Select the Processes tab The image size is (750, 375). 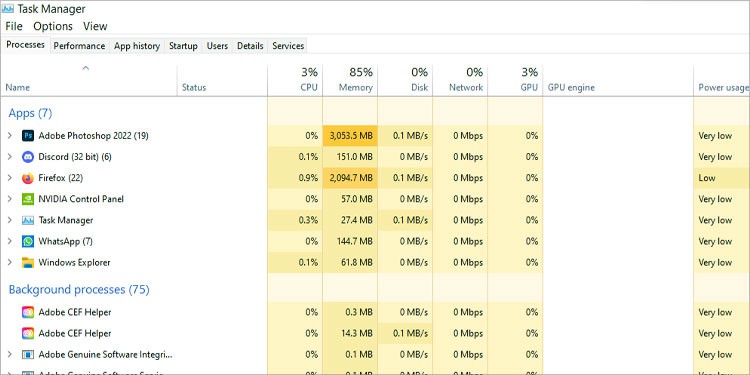[x=25, y=45]
